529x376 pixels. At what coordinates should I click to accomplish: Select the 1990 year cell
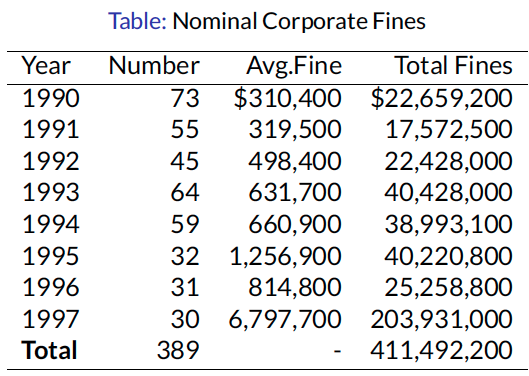(51, 98)
